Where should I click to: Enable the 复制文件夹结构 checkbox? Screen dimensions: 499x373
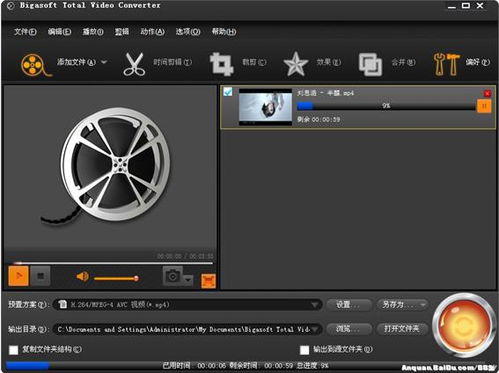(x=14, y=350)
